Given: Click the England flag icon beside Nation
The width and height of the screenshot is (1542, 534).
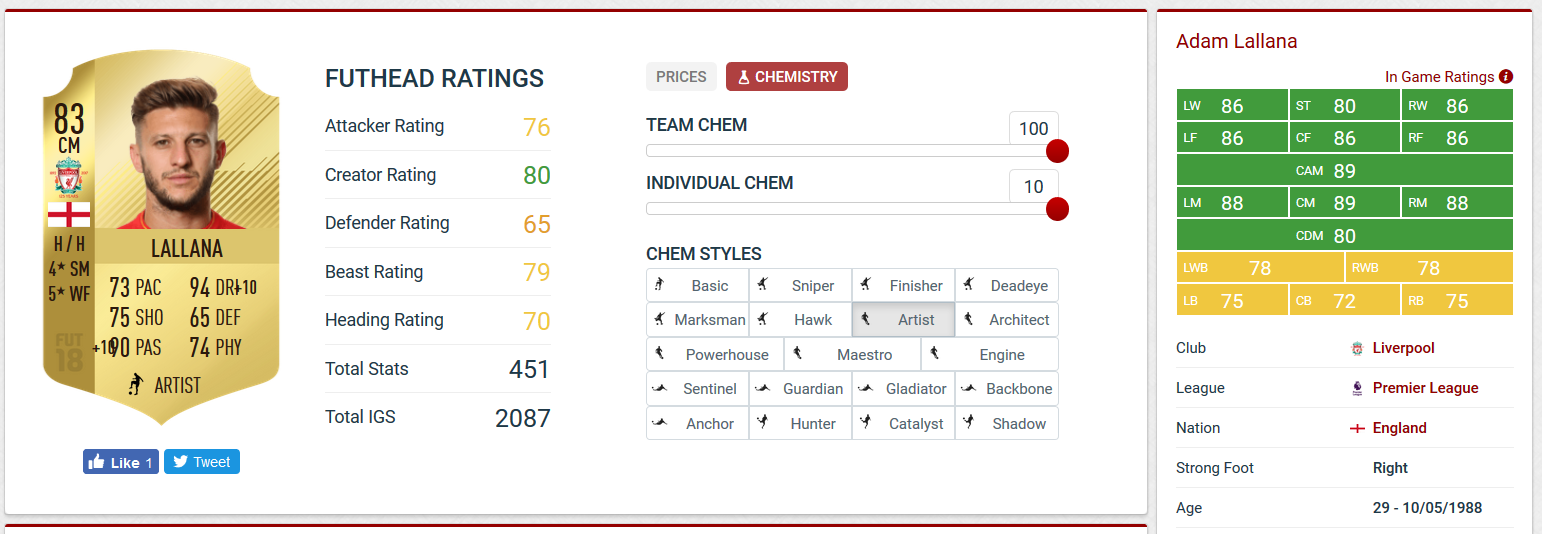Looking at the screenshot, I should [x=1357, y=428].
